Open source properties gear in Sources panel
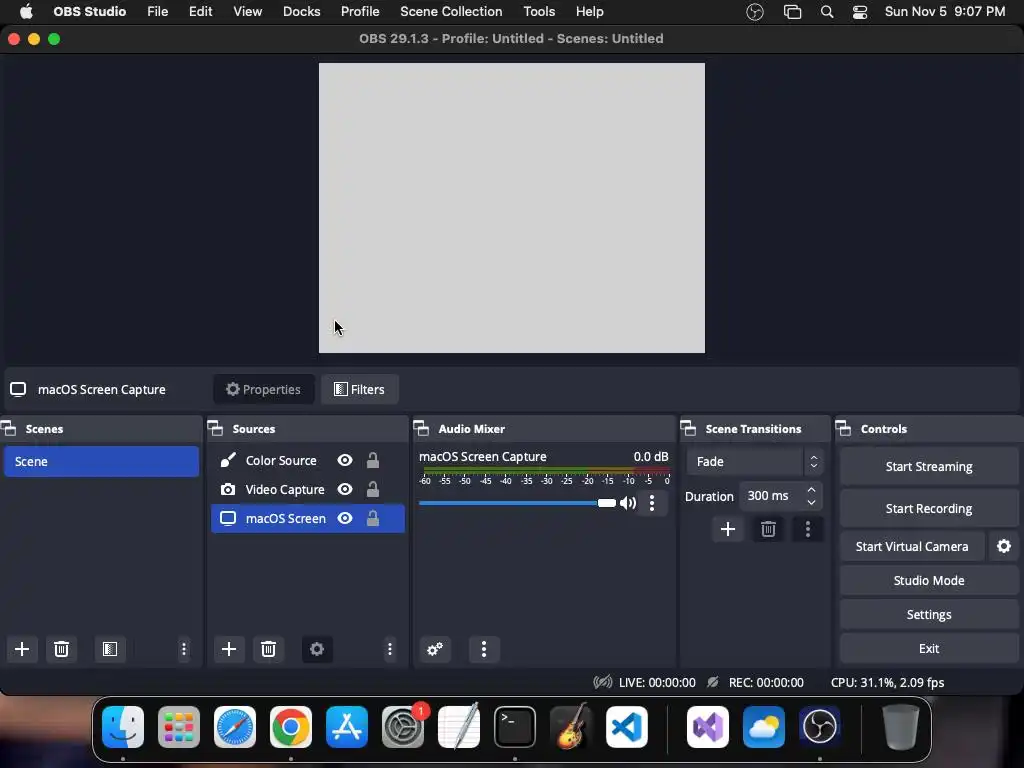The image size is (1024, 768). tap(317, 649)
